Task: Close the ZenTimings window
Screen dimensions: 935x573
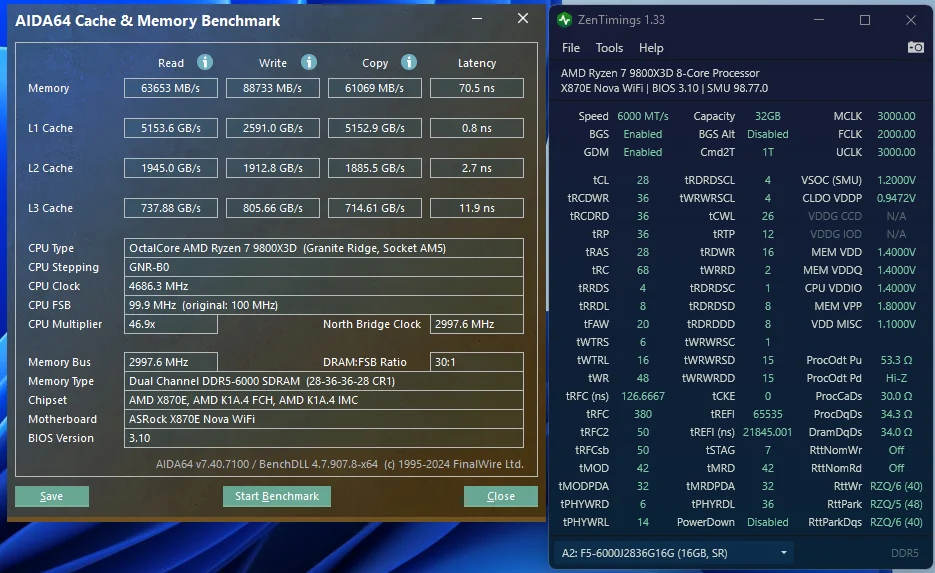Action: [x=911, y=20]
